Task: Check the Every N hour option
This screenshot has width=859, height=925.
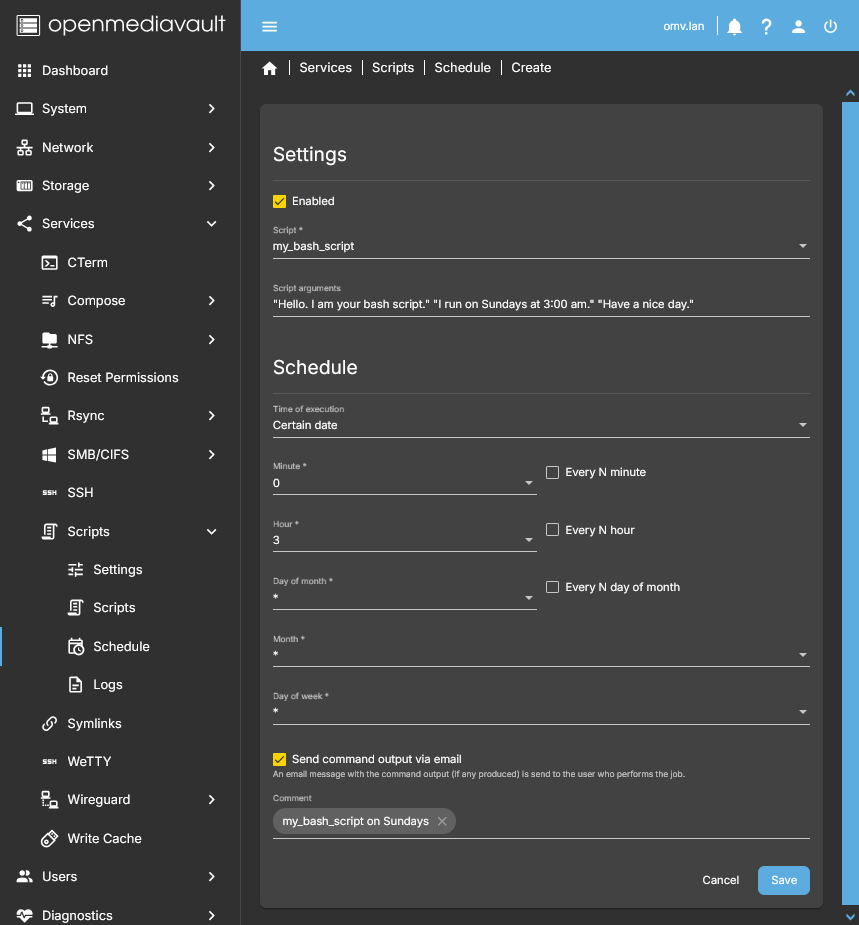Action: 552,530
